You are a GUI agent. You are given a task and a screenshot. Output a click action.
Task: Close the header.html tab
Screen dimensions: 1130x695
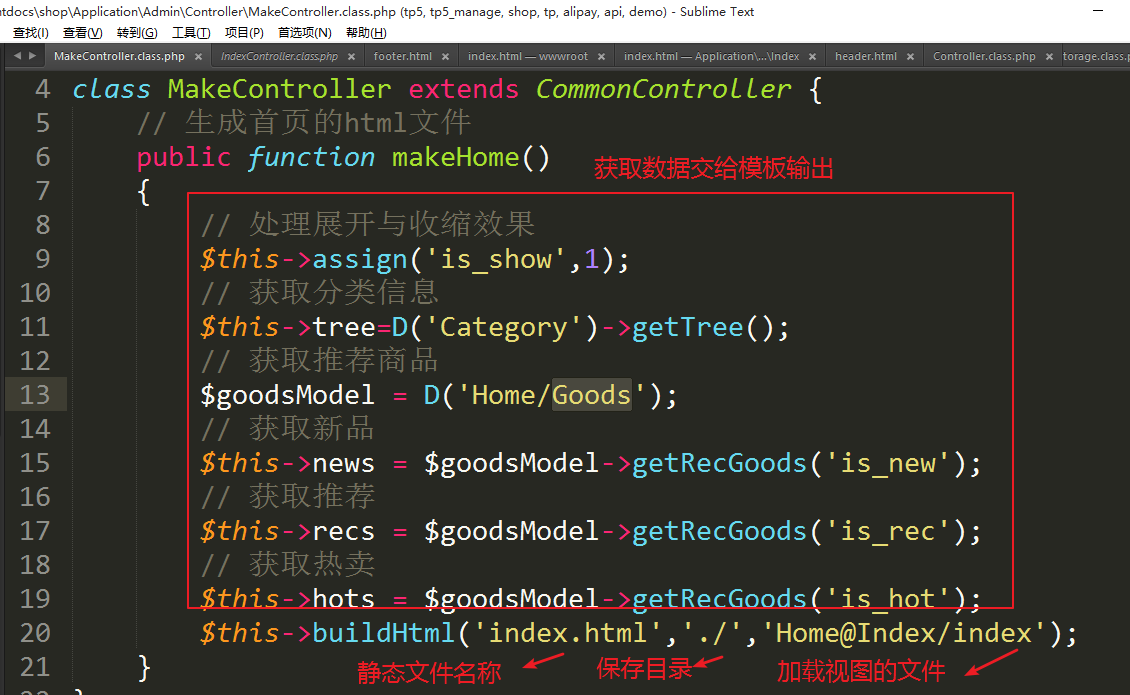909,57
